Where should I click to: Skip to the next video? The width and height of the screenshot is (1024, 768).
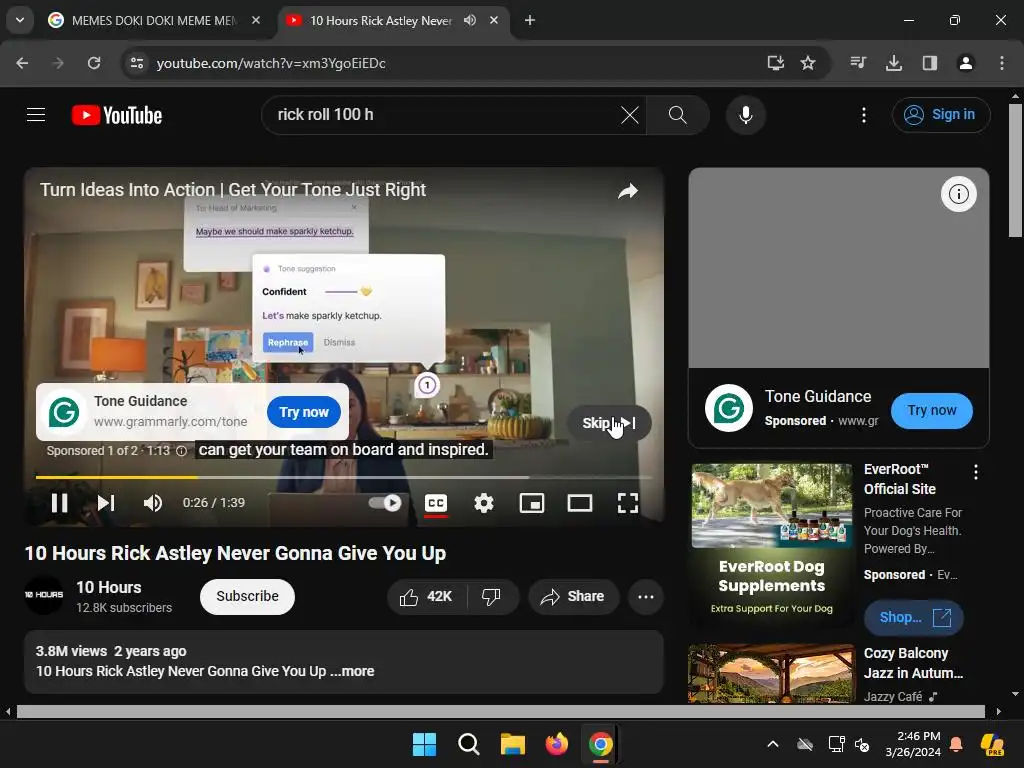pos(106,503)
